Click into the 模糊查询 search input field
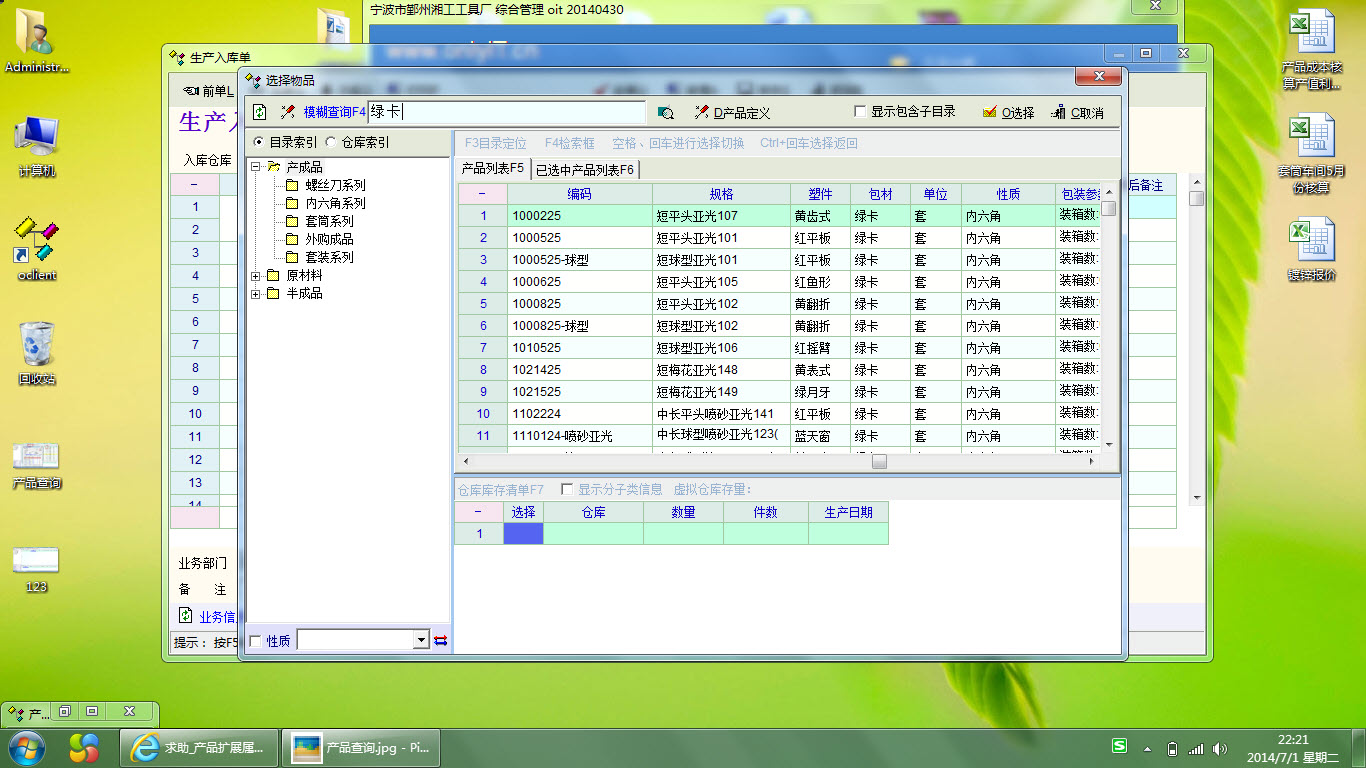 (507, 113)
